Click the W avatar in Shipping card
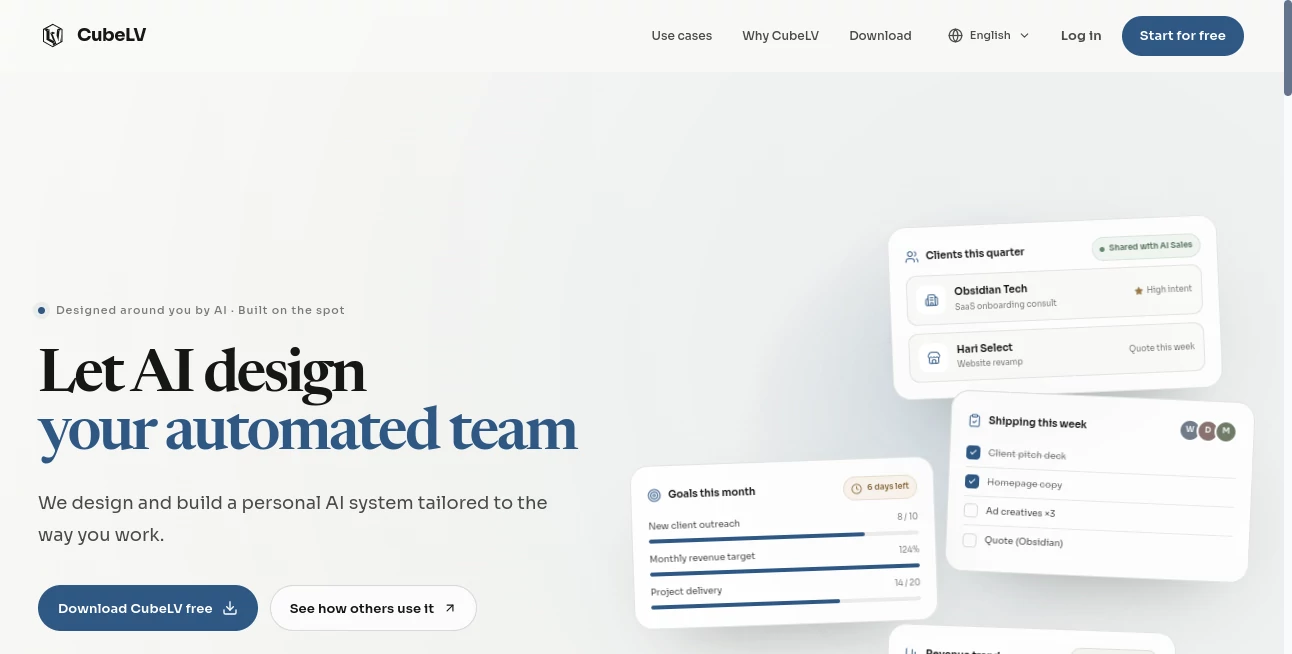 coord(1190,430)
